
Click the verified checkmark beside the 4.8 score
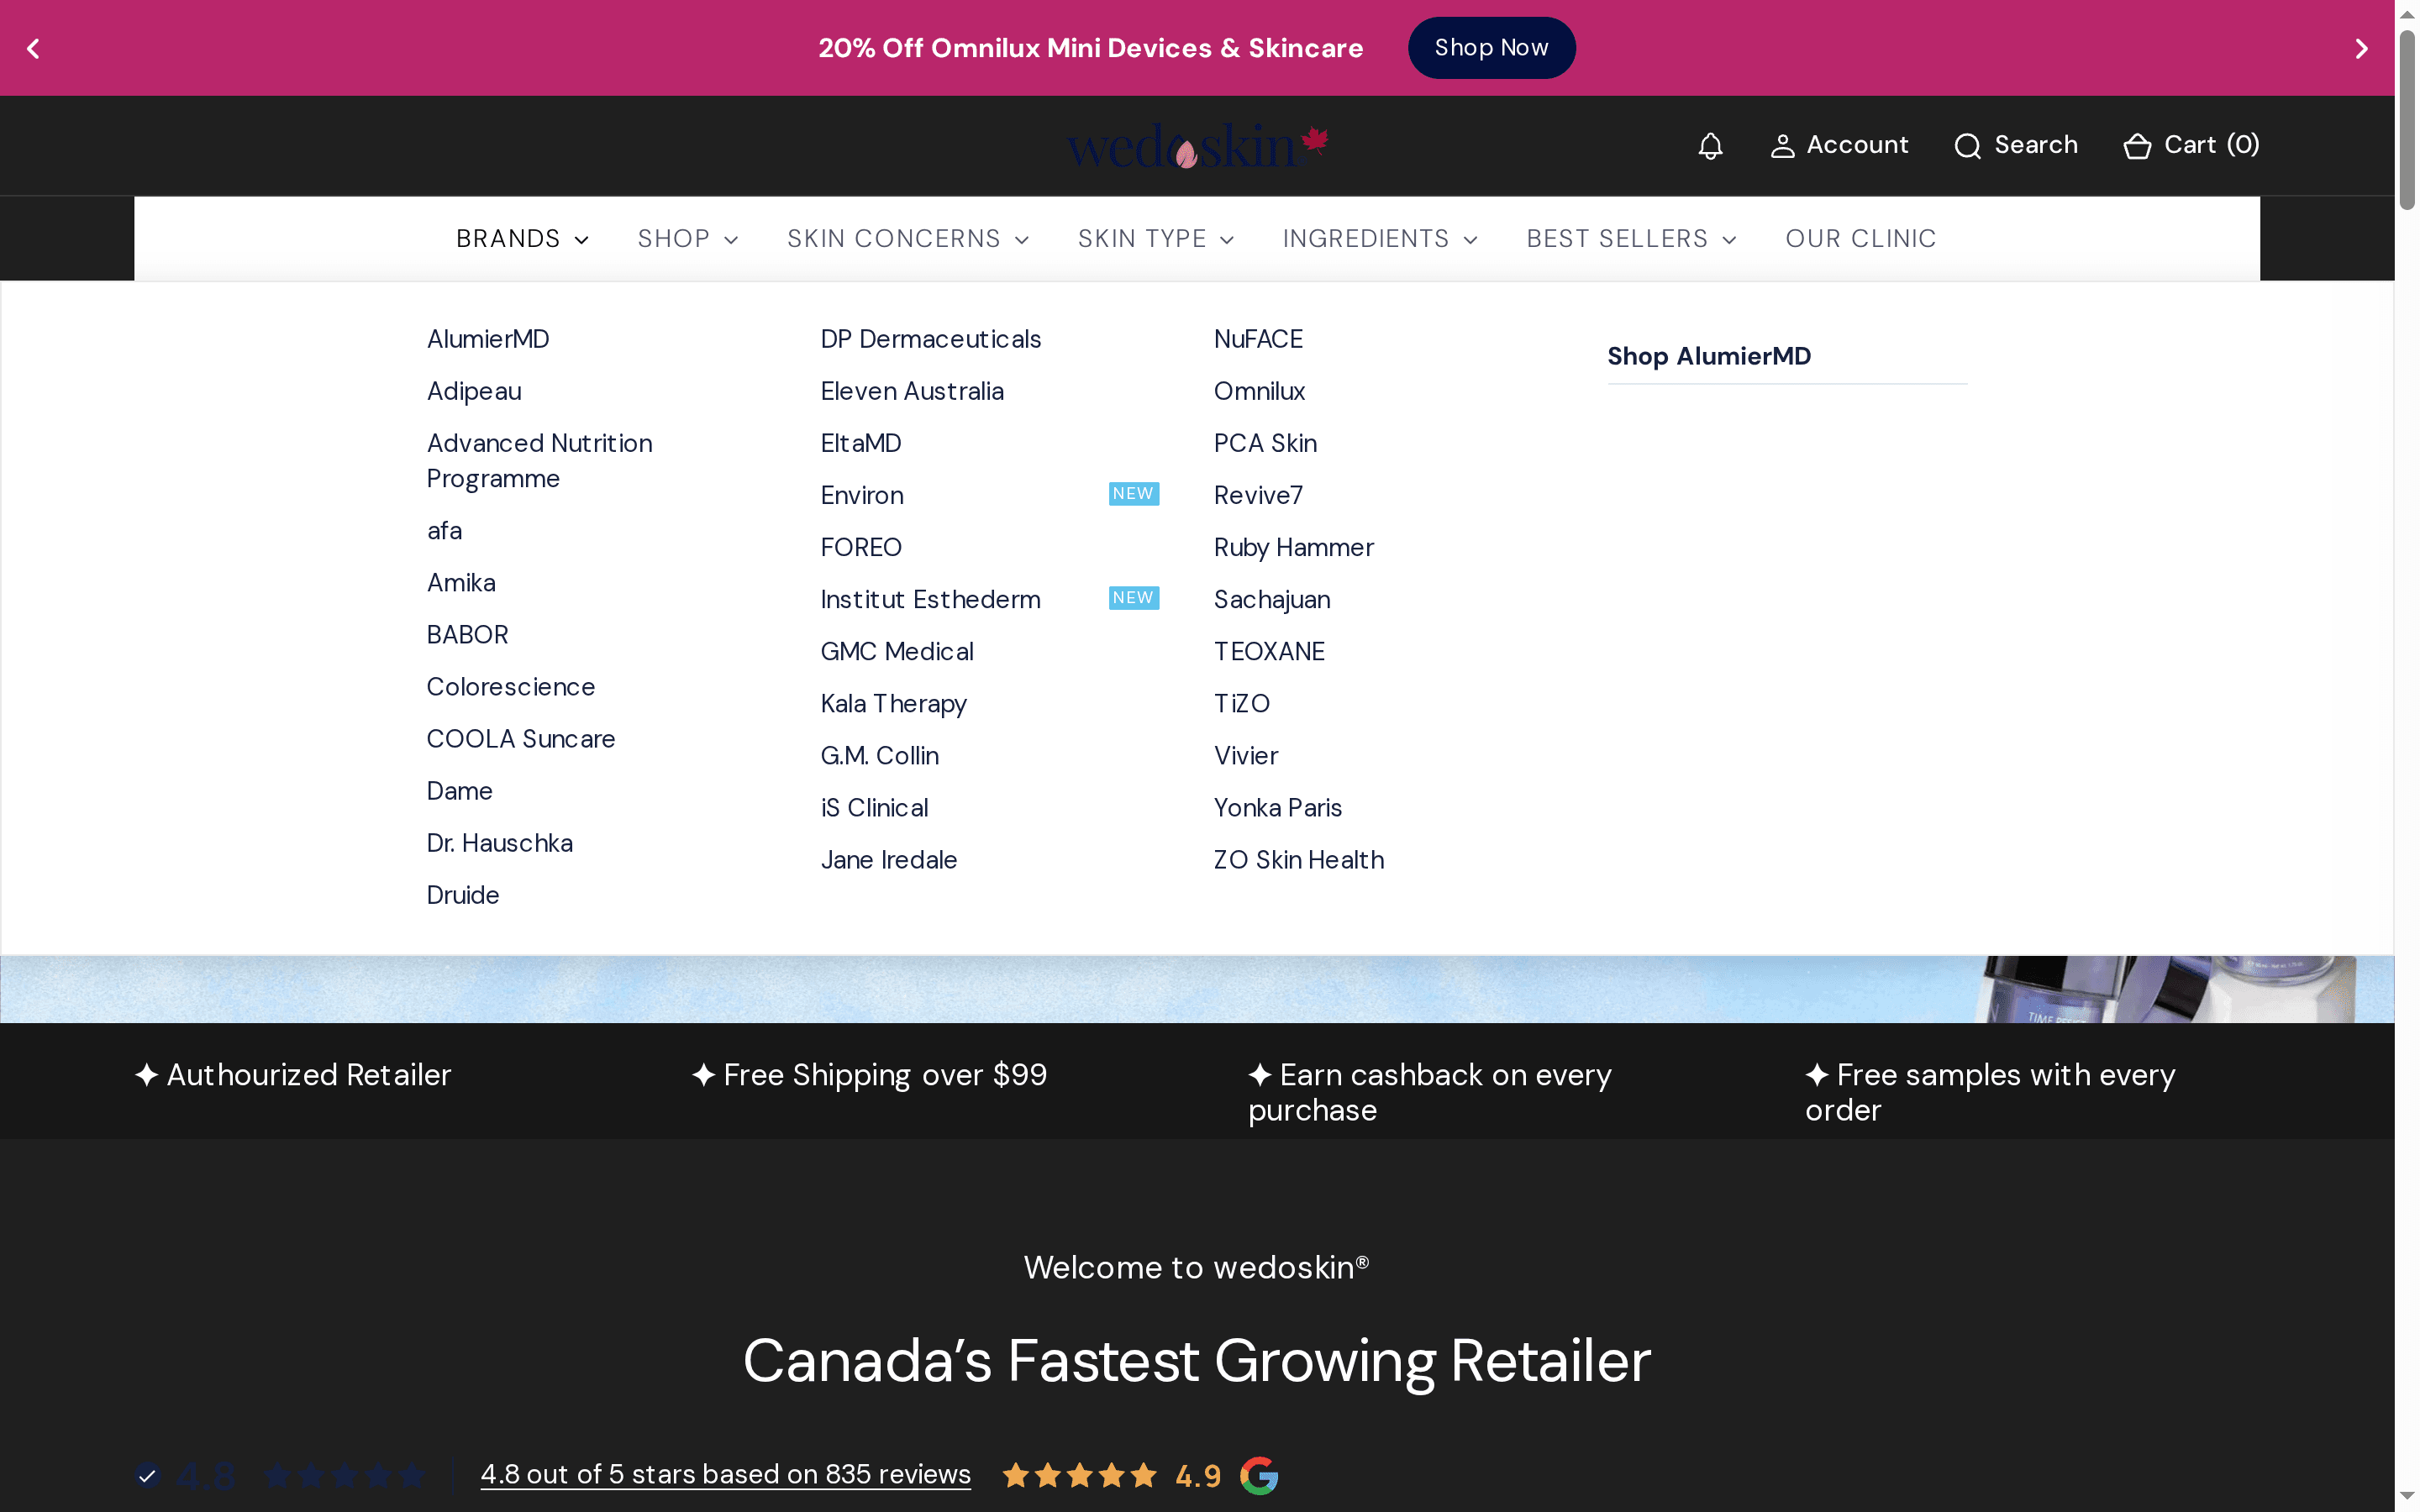149,1475
